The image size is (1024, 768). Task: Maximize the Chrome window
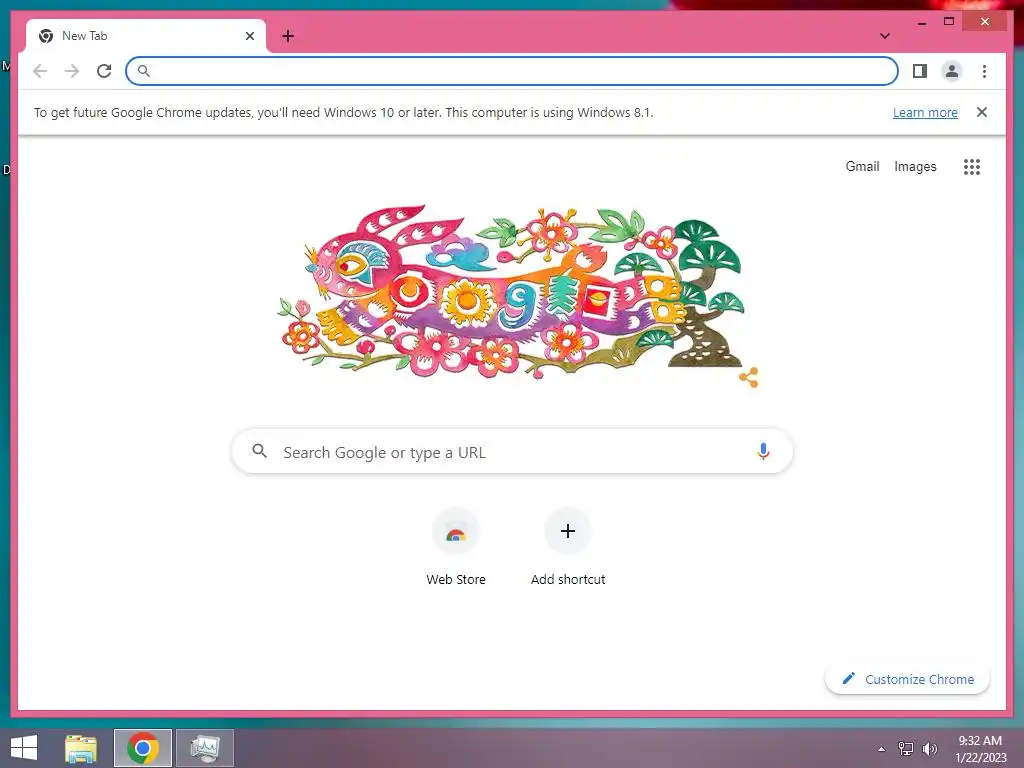tap(949, 22)
